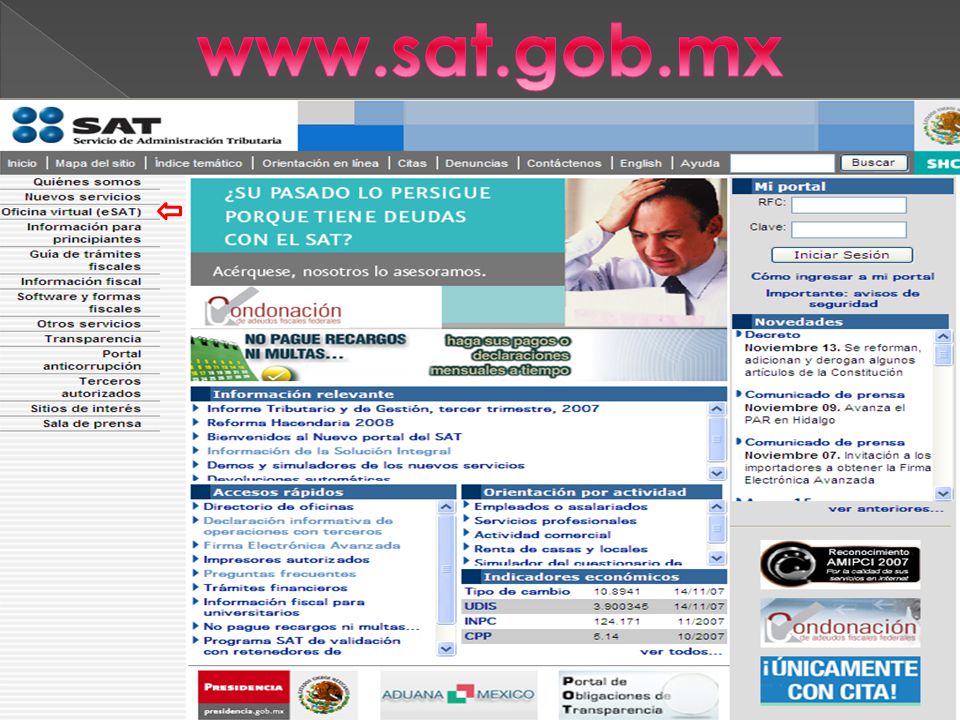This screenshot has width=960, height=720.
Task: Click the search text field
Action: tap(782, 163)
